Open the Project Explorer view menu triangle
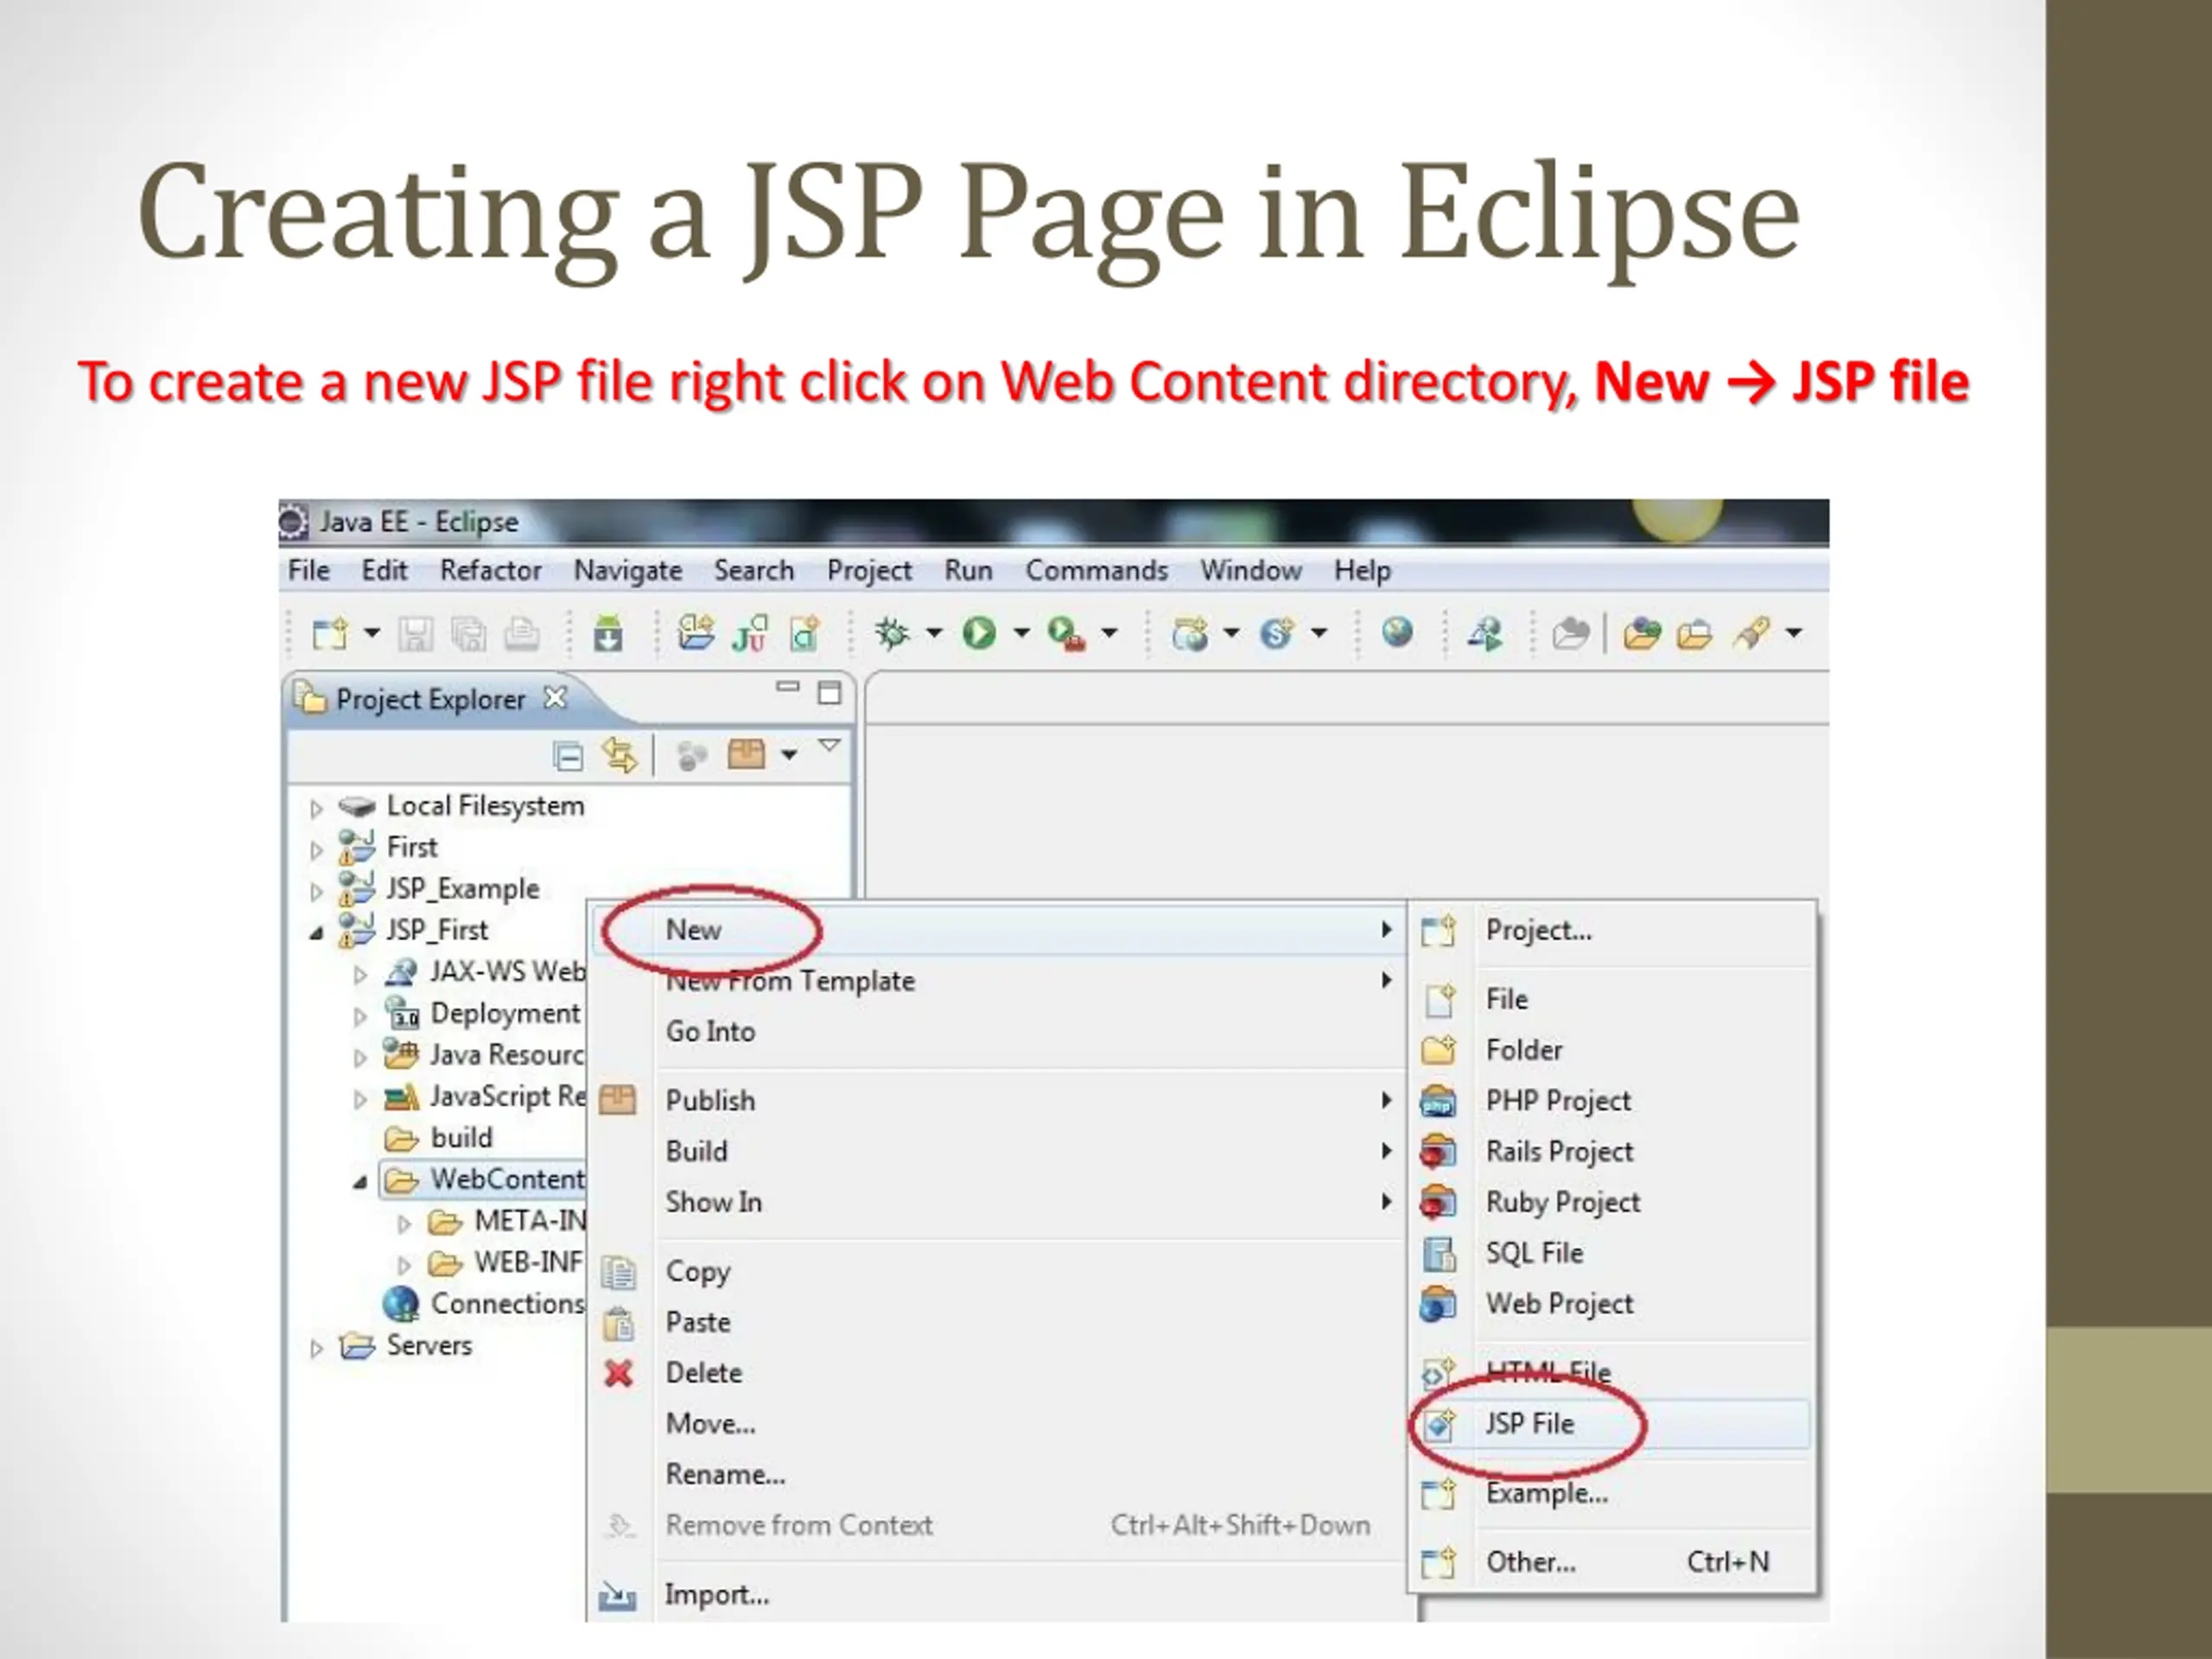Viewport: 2212px width, 1659px height. coord(829,746)
